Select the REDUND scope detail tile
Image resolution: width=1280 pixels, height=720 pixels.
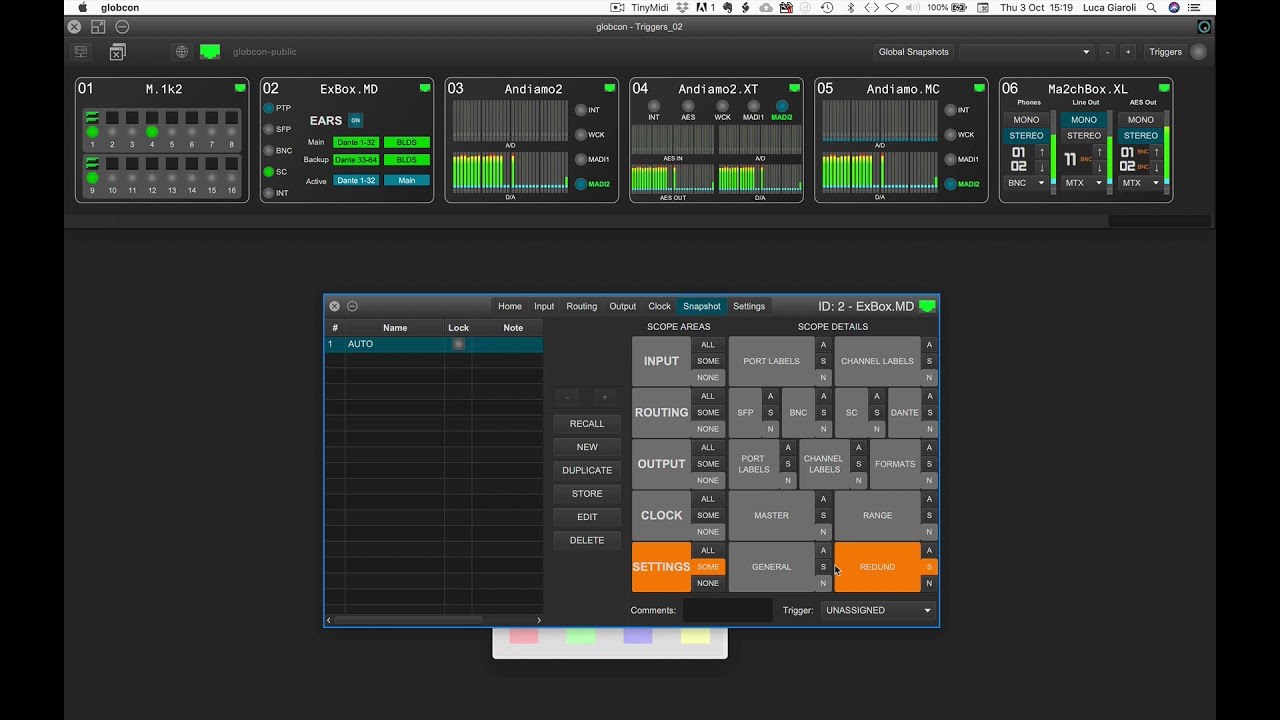877,567
